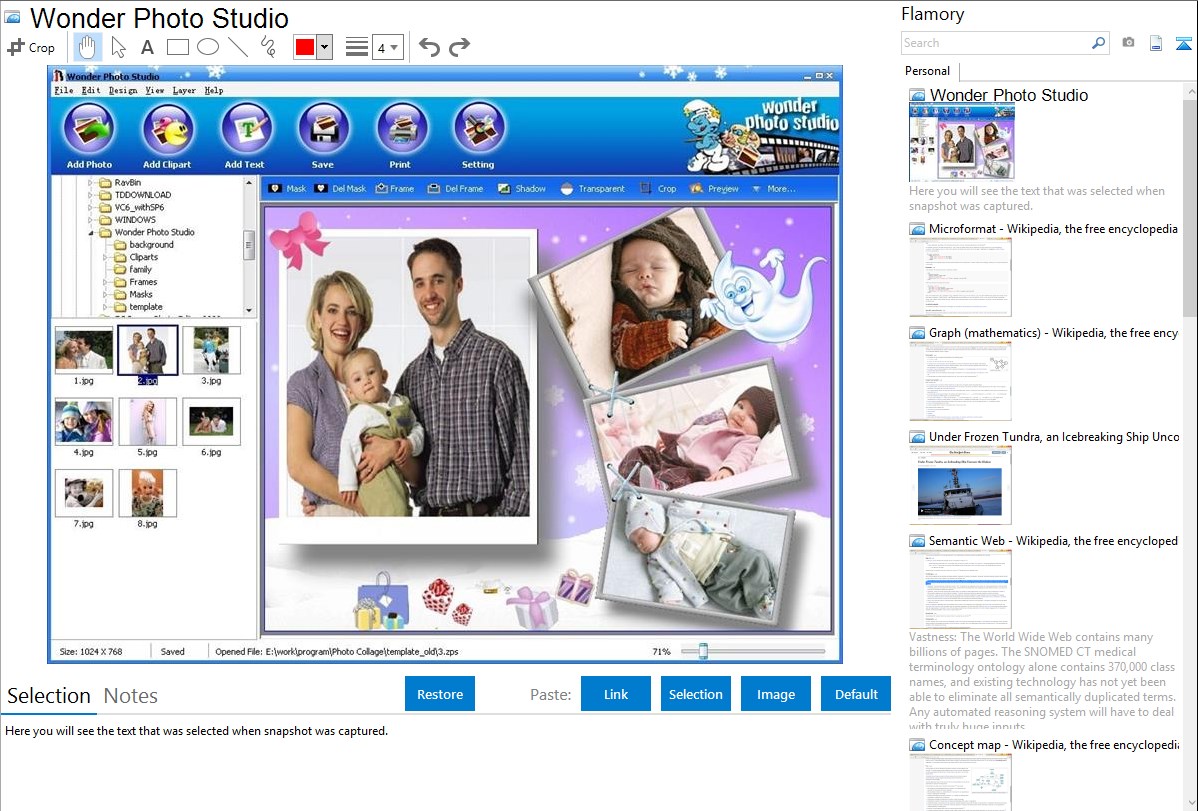Click the camera capture icon
The height and width of the screenshot is (811, 1198).
tap(1128, 43)
